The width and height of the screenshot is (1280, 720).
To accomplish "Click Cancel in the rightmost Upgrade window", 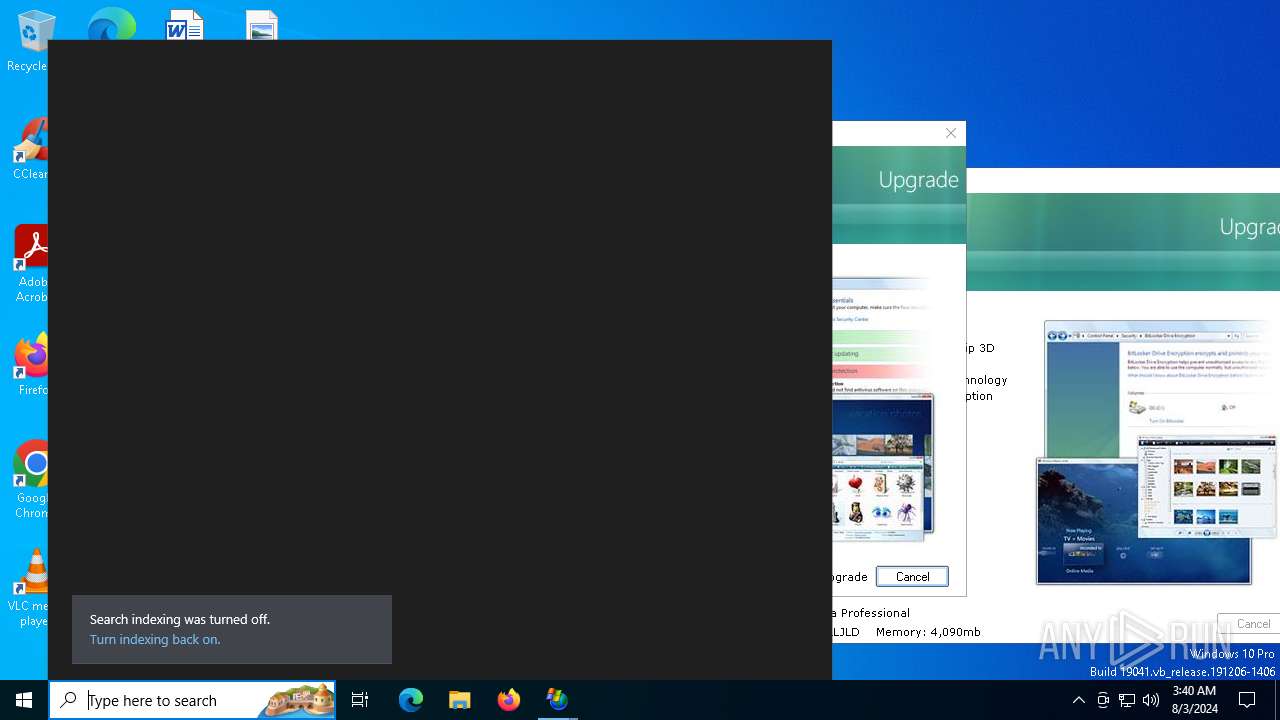I will click(1250, 624).
